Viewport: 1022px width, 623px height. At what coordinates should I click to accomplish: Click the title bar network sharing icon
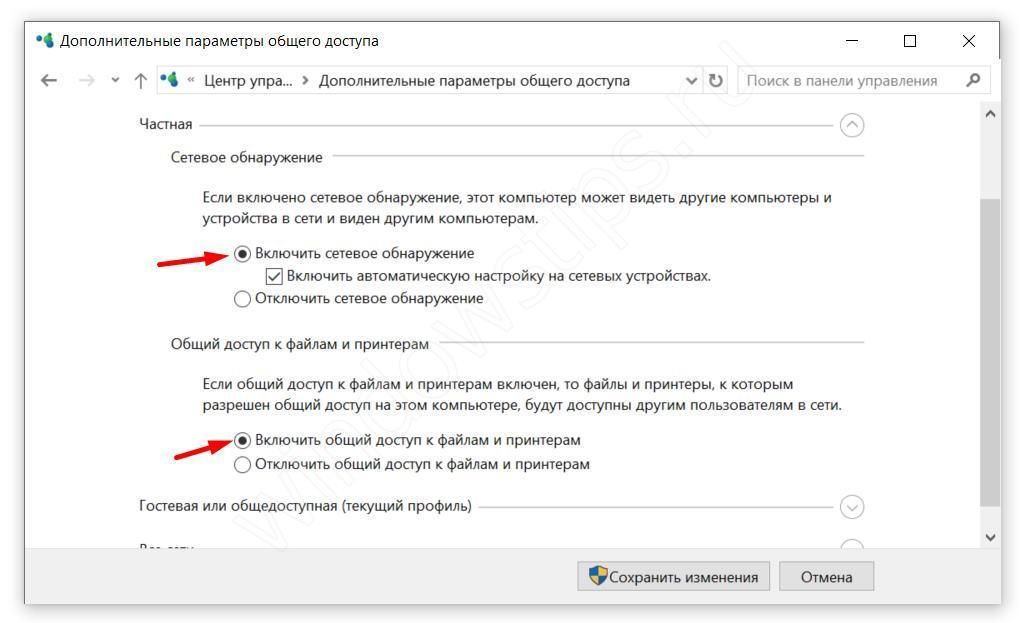tap(44, 41)
